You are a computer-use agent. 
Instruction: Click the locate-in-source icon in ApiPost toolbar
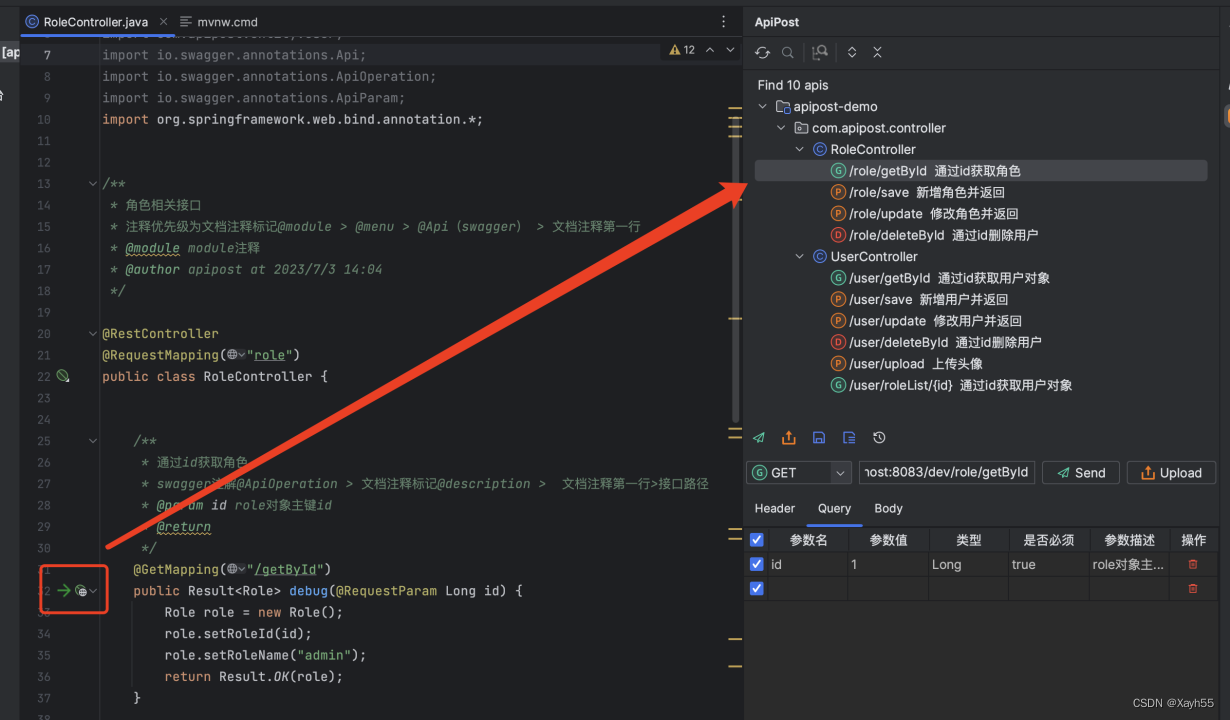(x=819, y=51)
